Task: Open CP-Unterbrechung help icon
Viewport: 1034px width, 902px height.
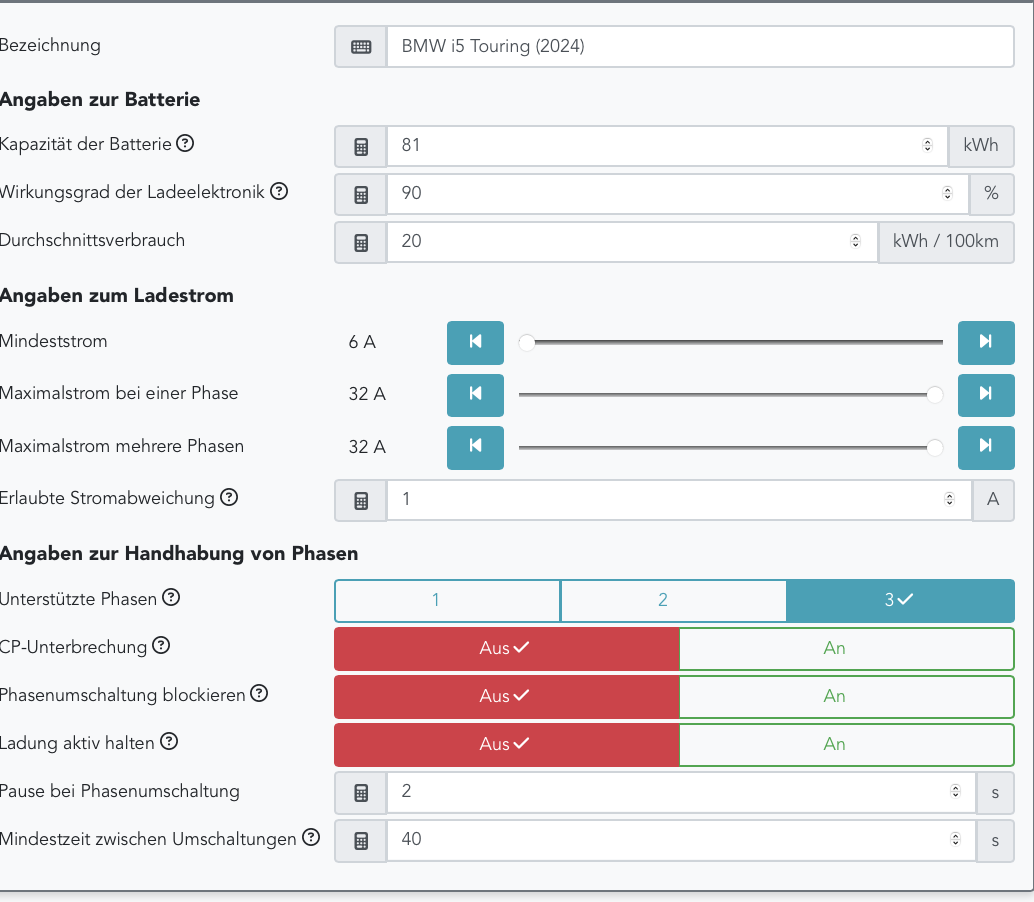Action: [161, 646]
